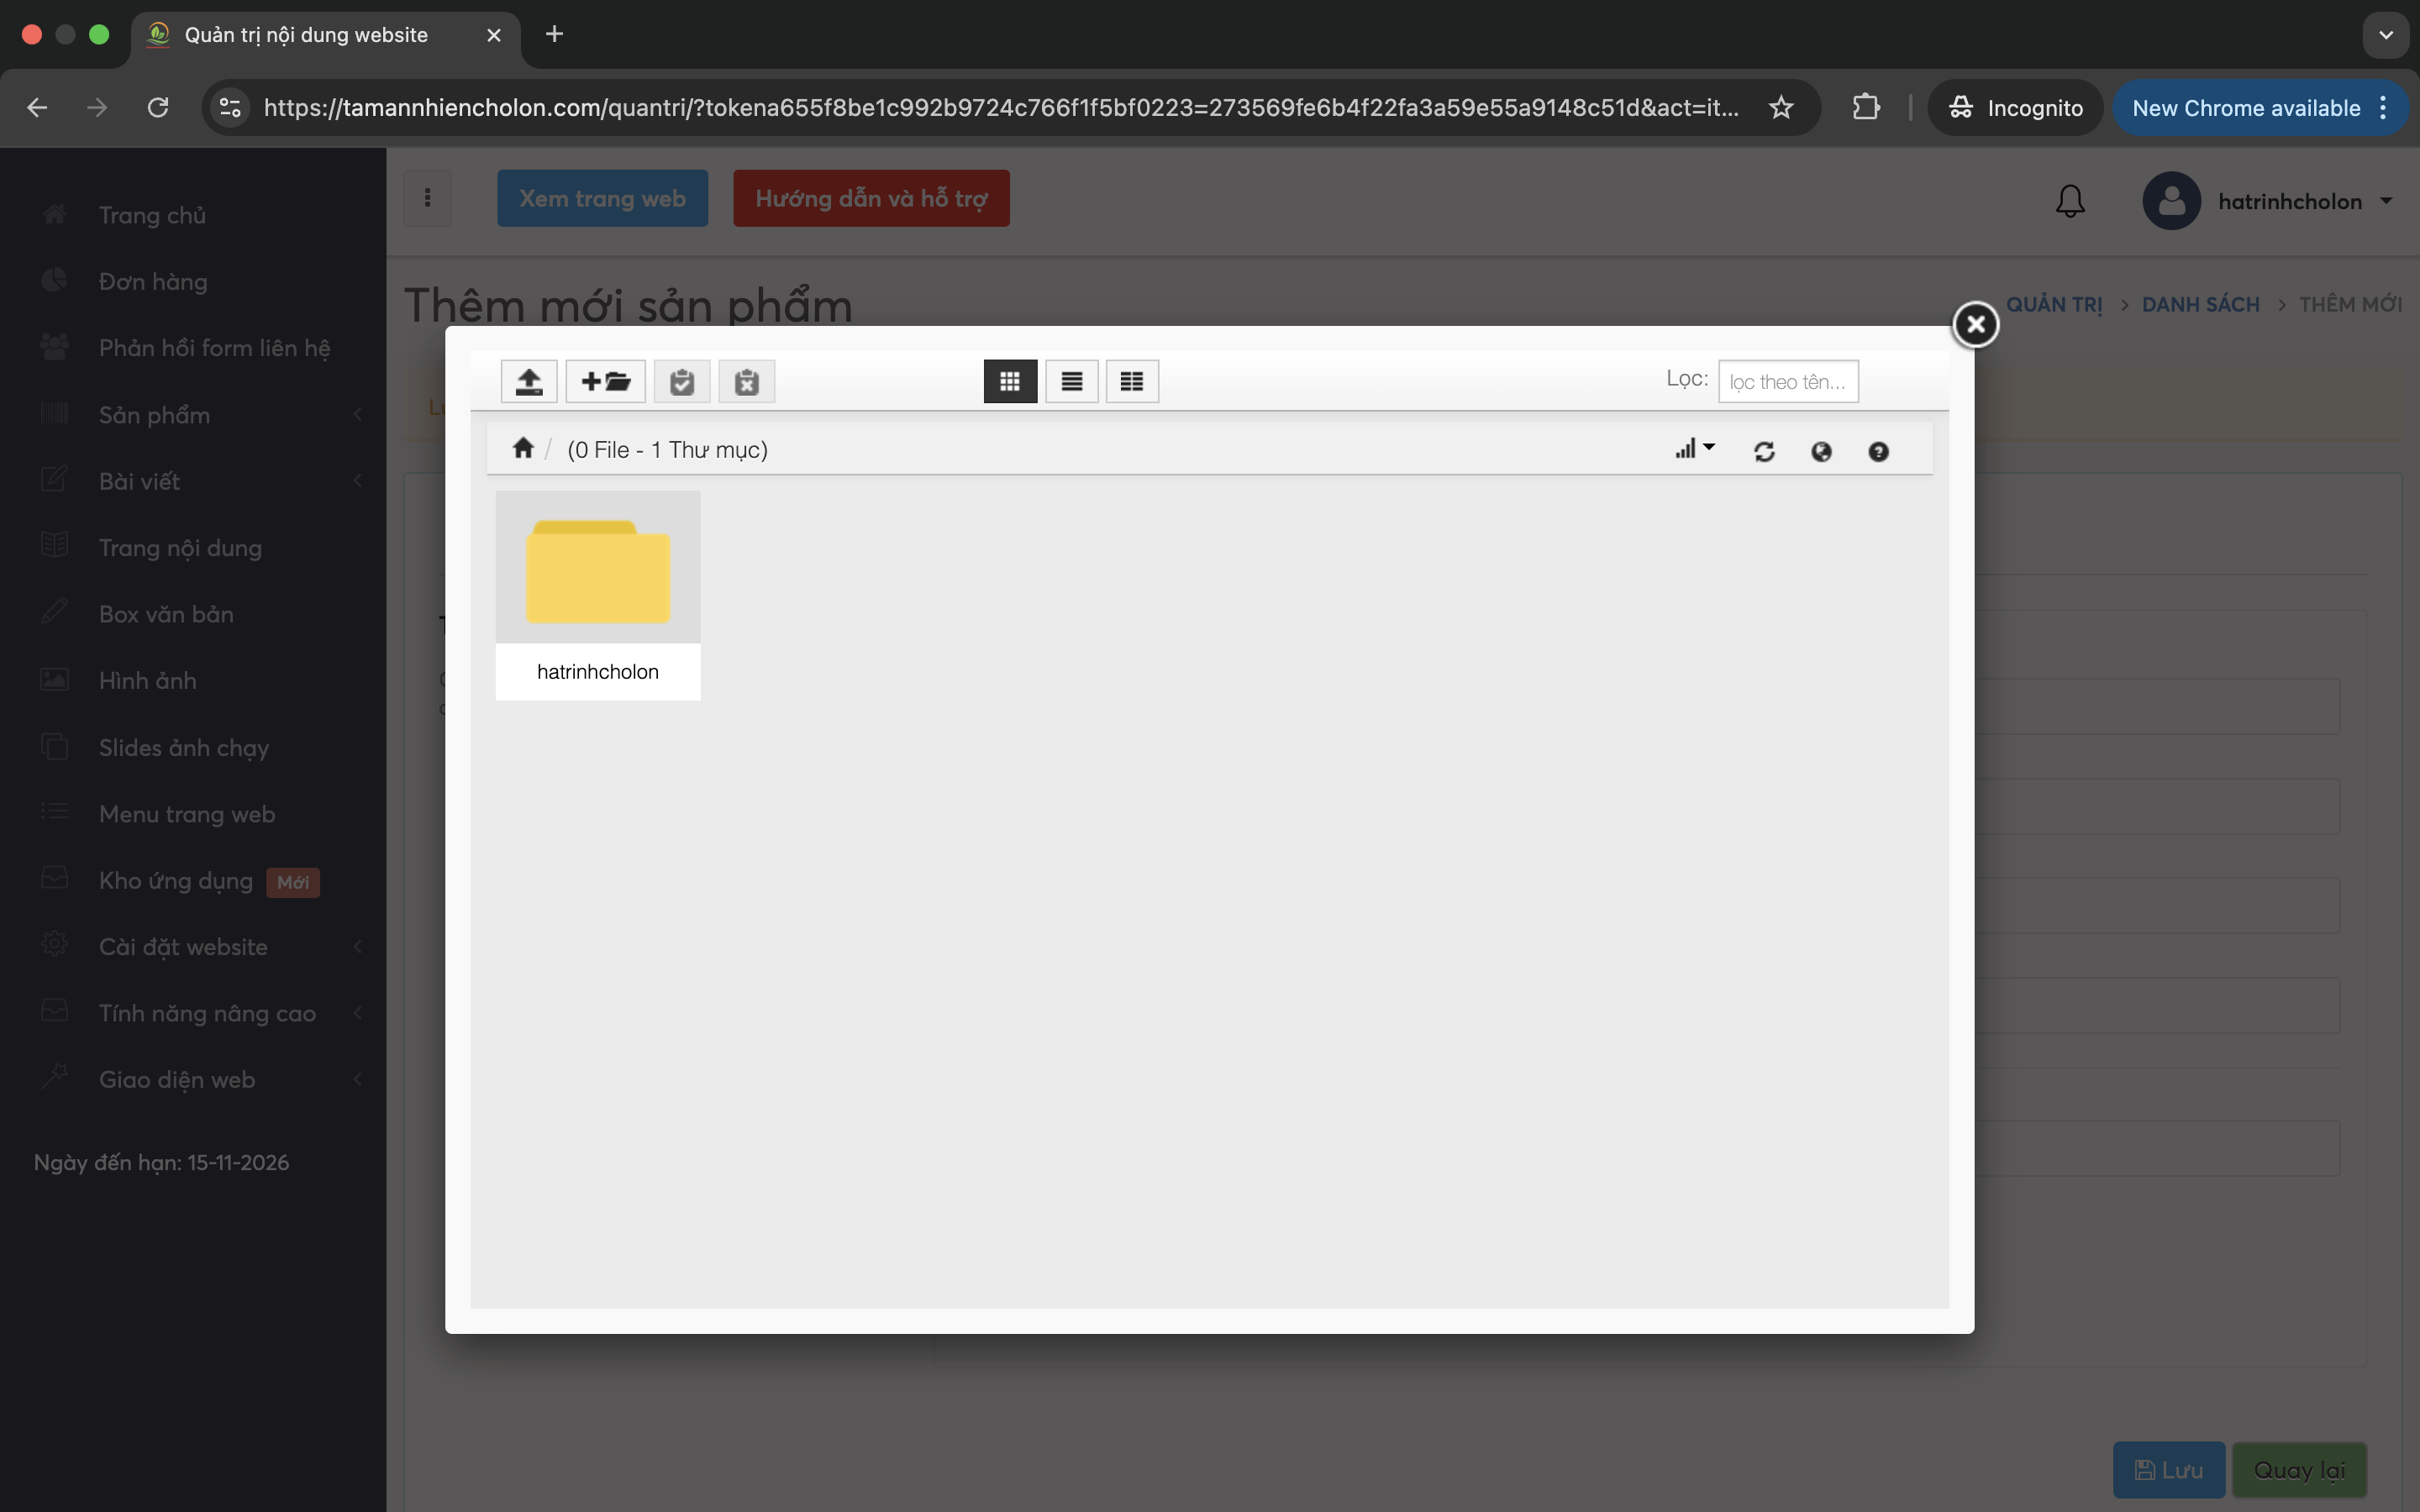Open the help question-mark icon
This screenshot has width=2420, height=1512.
pyautogui.click(x=1878, y=451)
